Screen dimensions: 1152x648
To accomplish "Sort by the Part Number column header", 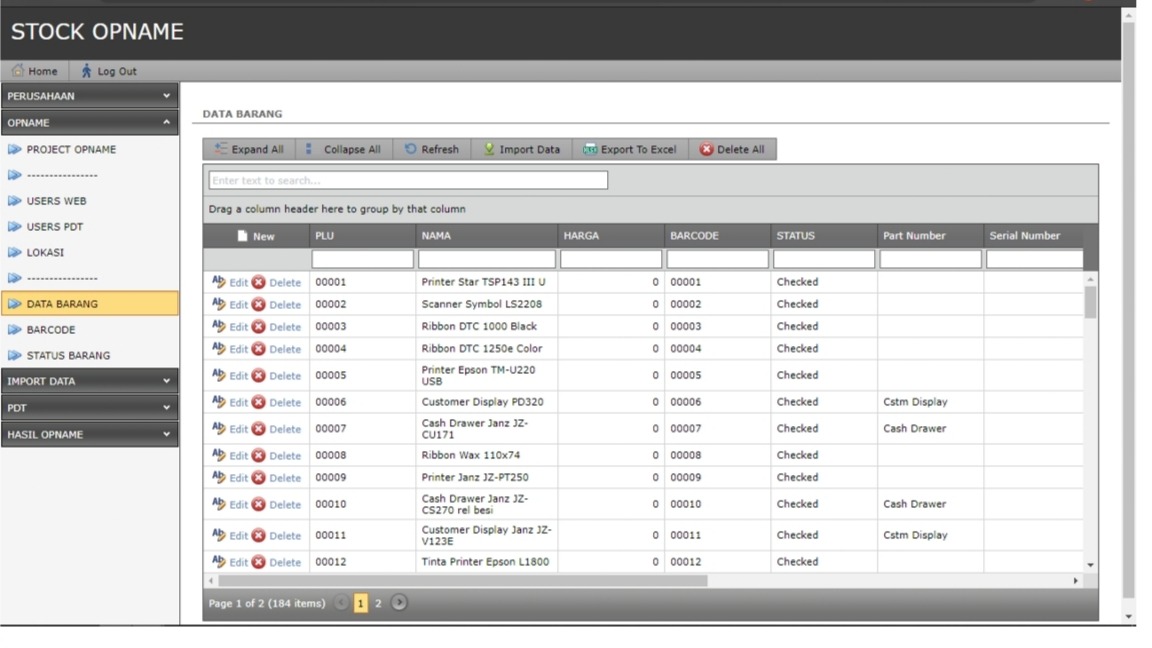I will pyautogui.click(x=930, y=236).
